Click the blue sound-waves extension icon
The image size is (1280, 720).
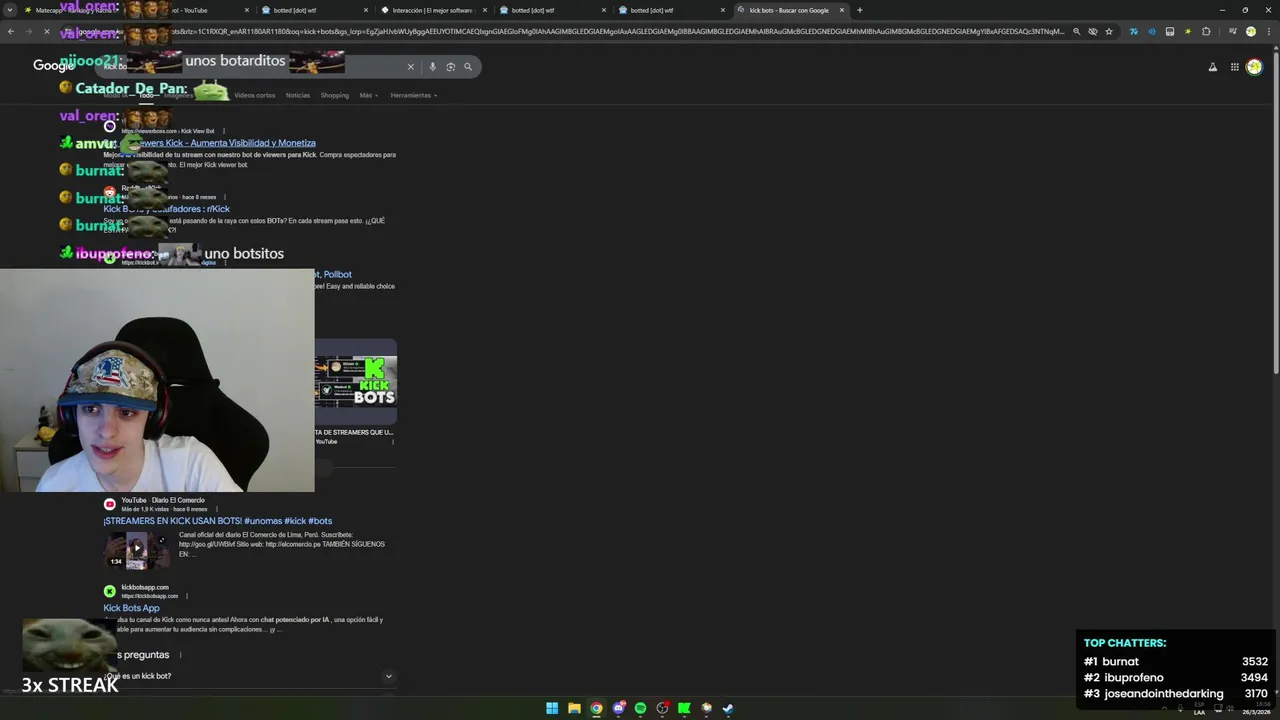[x=1151, y=31]
